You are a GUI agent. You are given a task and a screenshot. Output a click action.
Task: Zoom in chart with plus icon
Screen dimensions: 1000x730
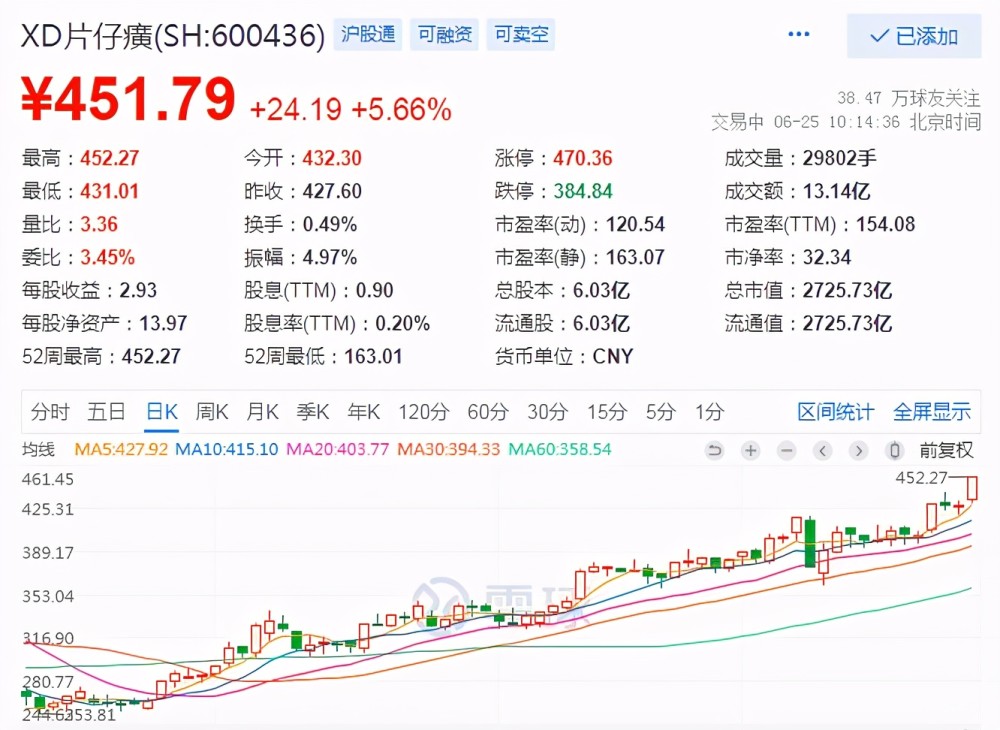pos(751,451)
